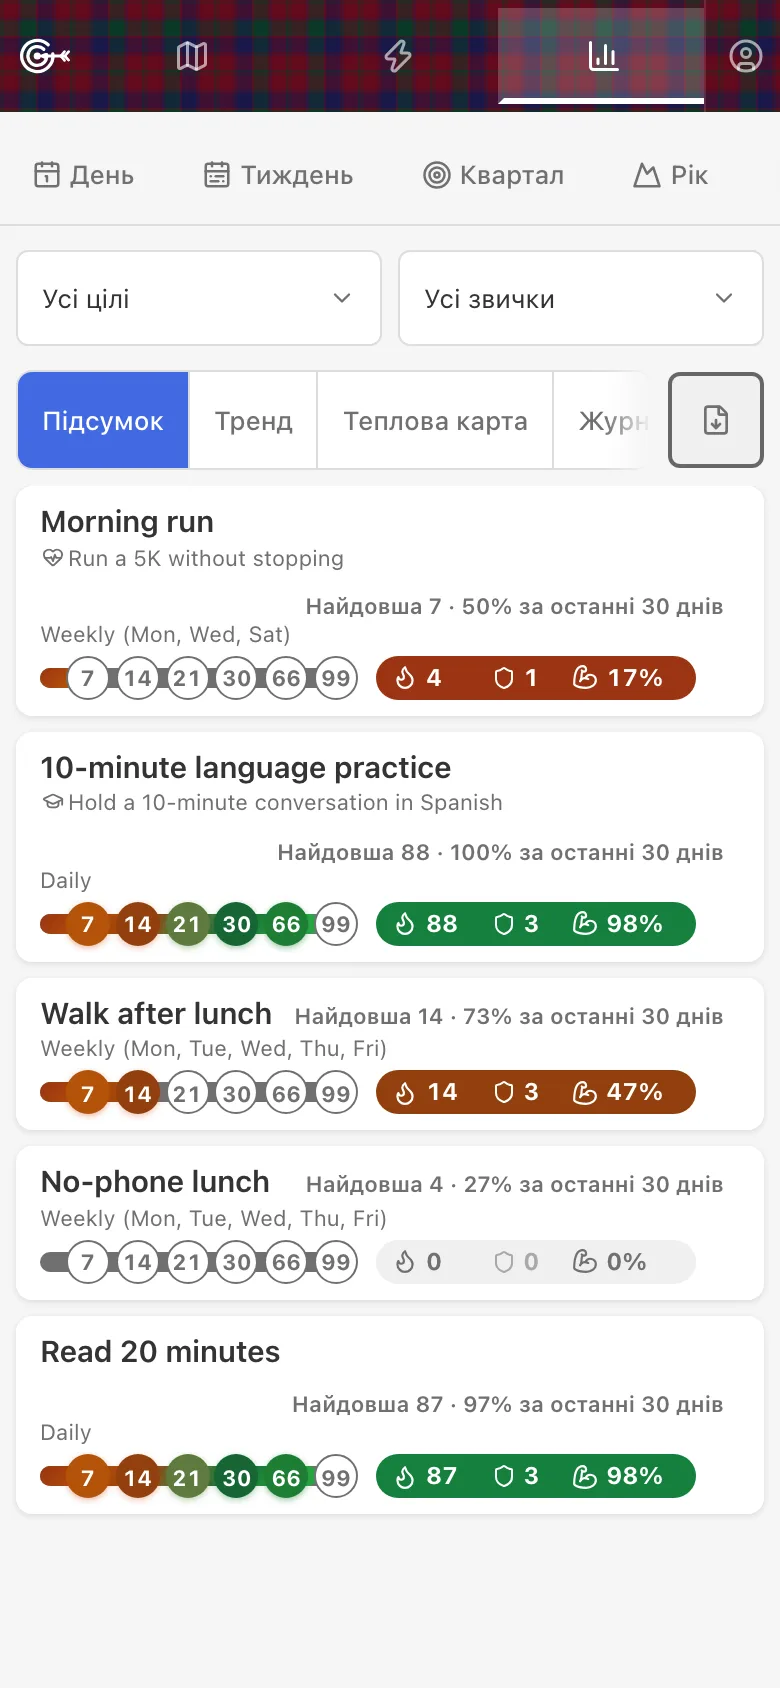Select the Тиждень period view
Screen dimensions: 780x1688
click(278, 175)
